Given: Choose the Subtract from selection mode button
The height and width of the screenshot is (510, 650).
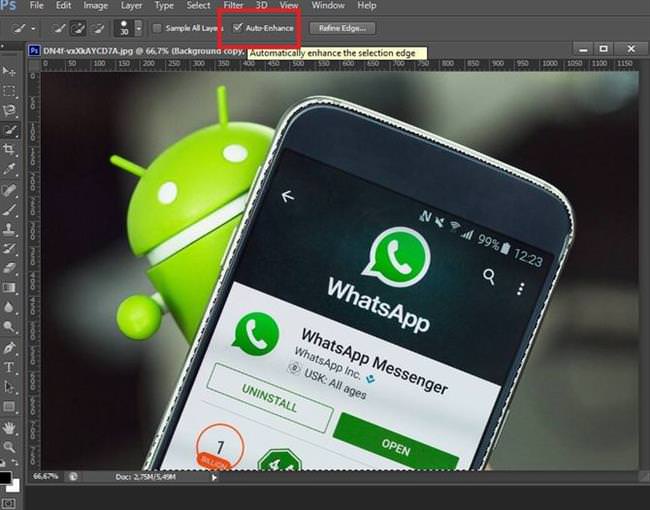Looking at the screenshot, I should tap(97, 28).
